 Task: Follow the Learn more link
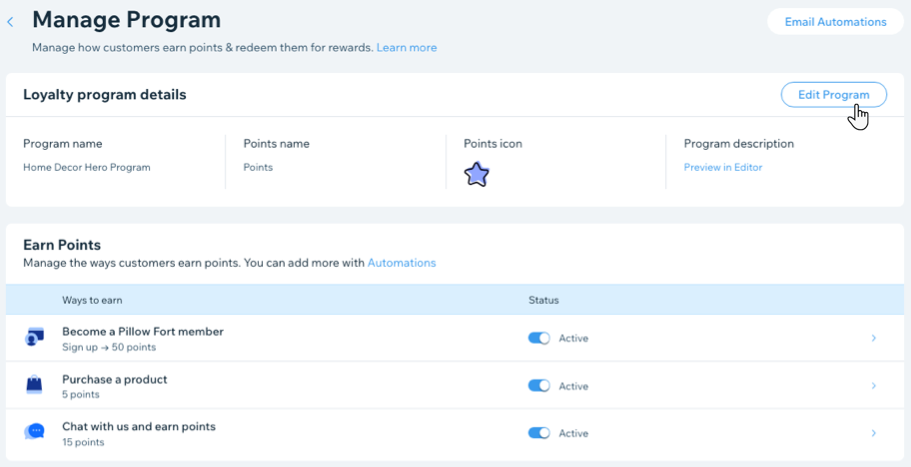point(406,47)
